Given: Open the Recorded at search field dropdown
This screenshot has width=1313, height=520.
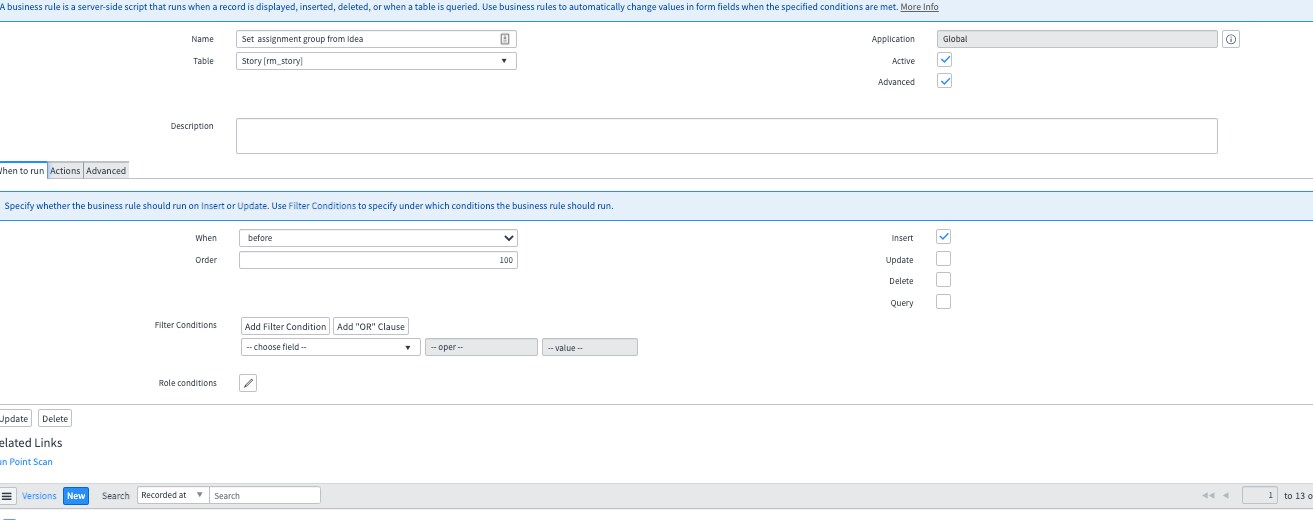Looking at the screenshot, I should click(x=172, y=495).
